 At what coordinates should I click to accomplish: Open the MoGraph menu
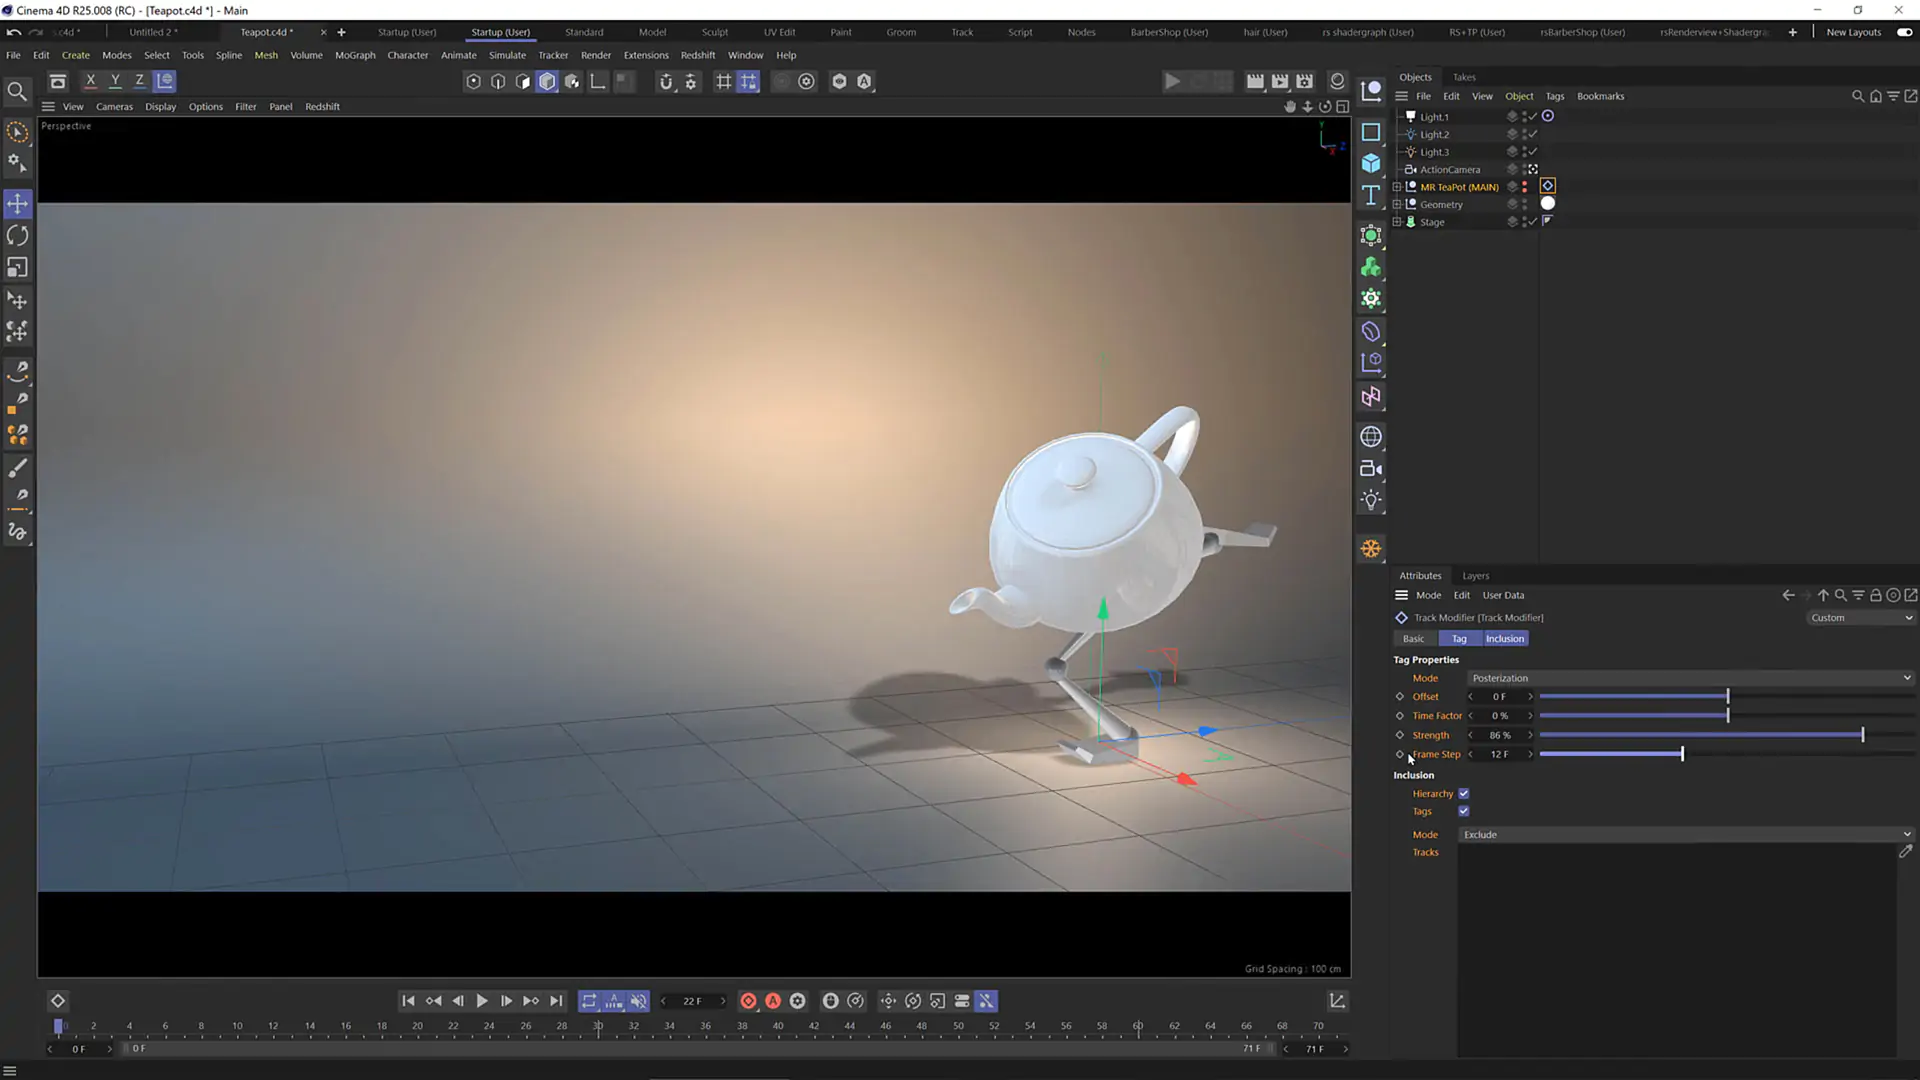pyautogui.click(x=355, y=55)
